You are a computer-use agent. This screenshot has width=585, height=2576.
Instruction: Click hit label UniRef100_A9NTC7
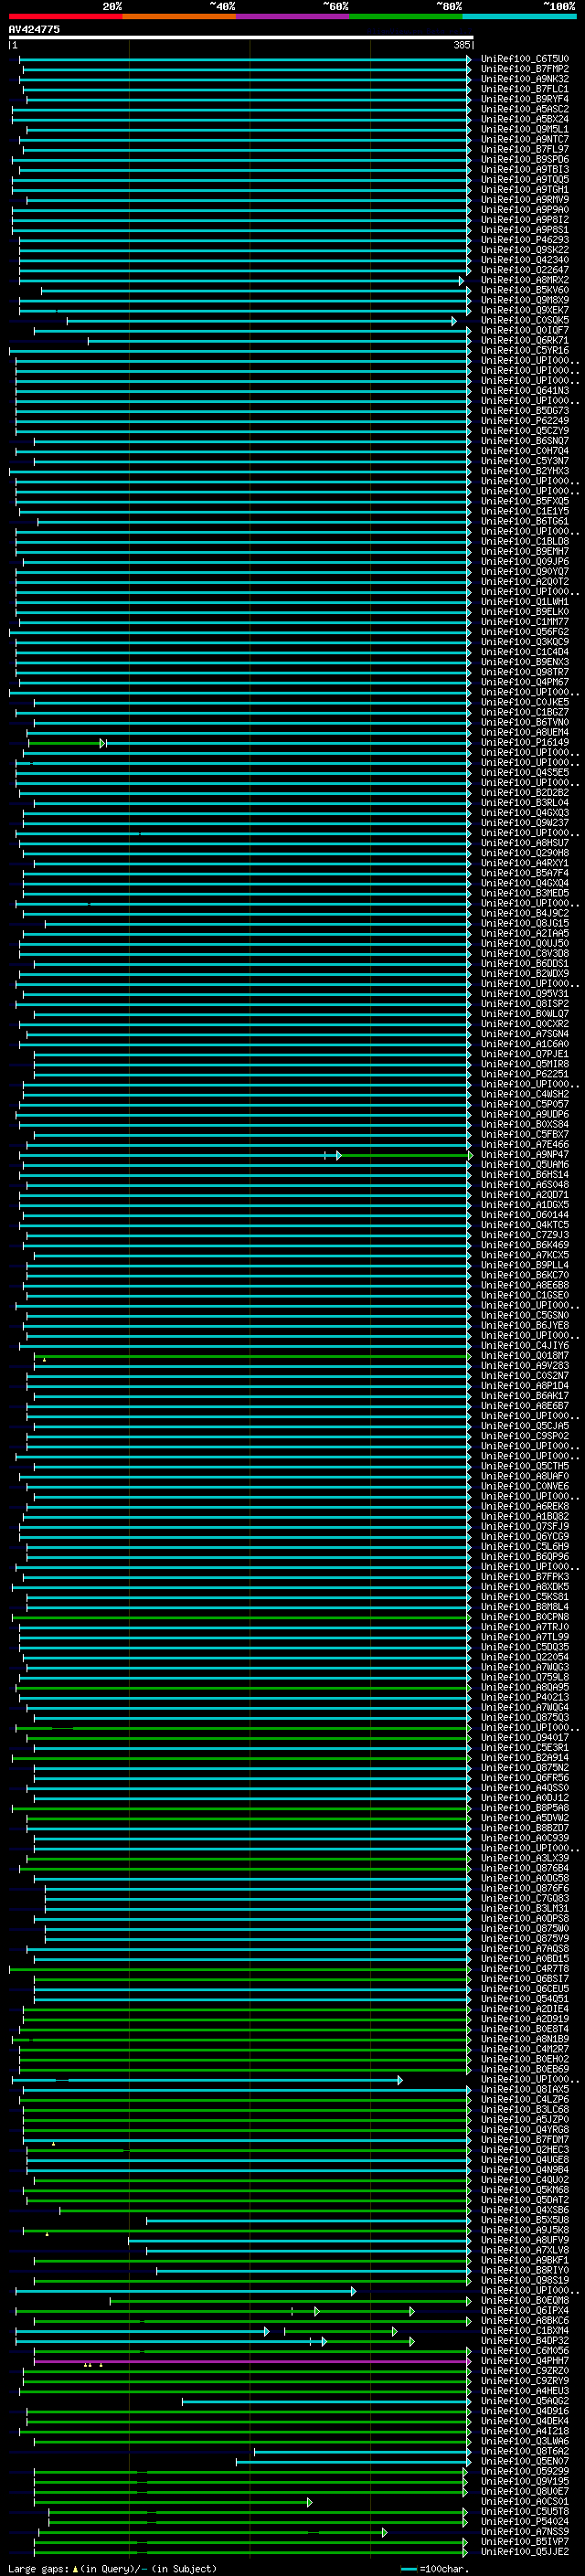coord(525,139)
